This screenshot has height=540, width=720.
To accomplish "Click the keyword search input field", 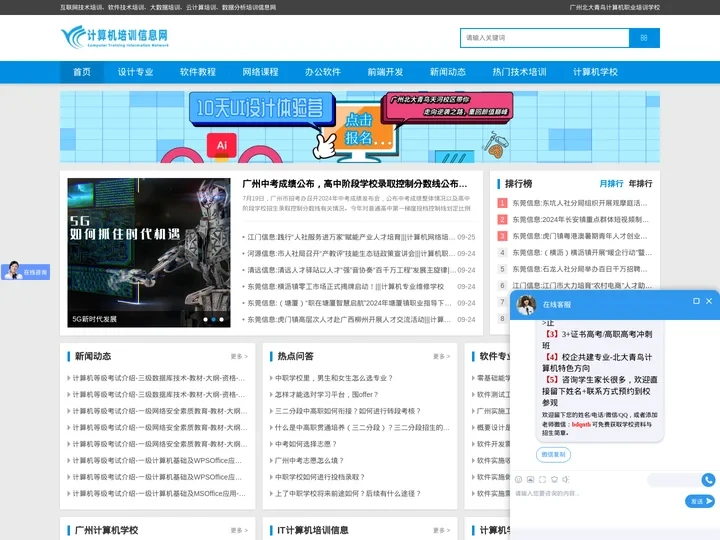I will click(545, 38).
